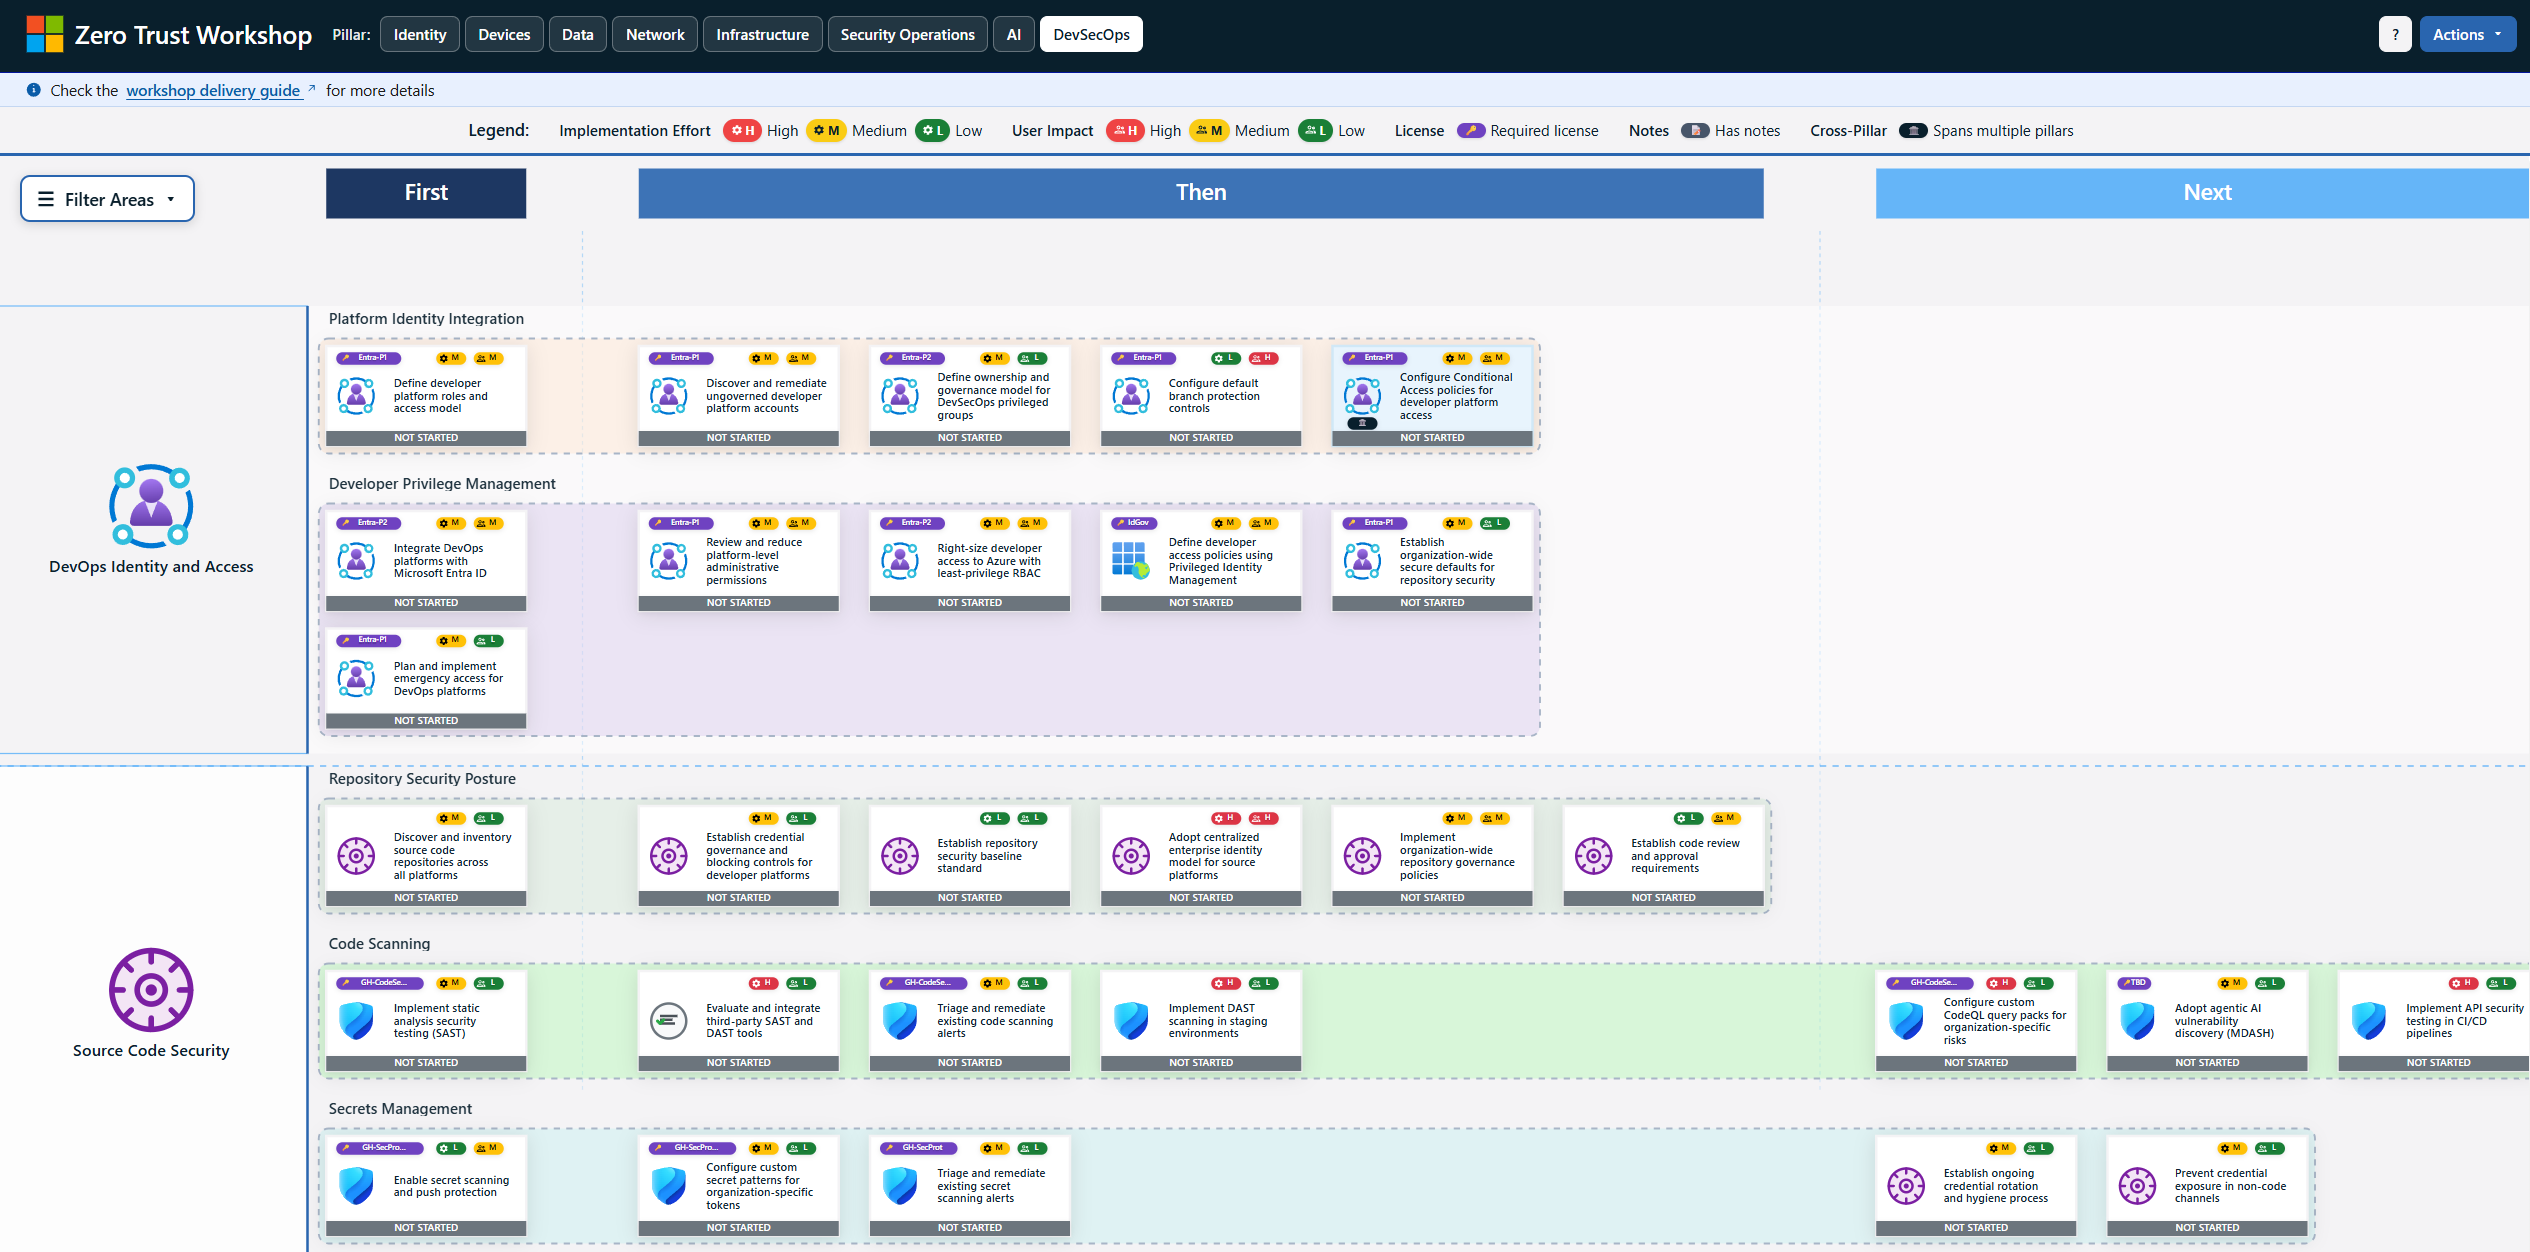Screen dimensions: 2530x1252
Task: Click the question mark help button
Action: tap(2395, 34)
